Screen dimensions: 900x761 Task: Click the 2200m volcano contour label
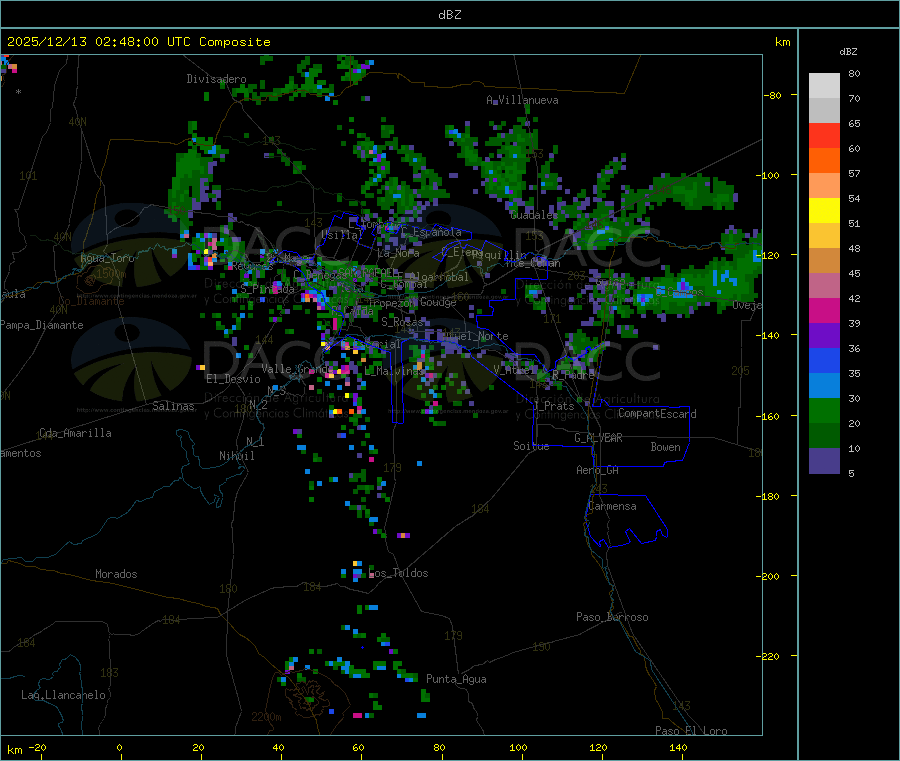[266, 717]
